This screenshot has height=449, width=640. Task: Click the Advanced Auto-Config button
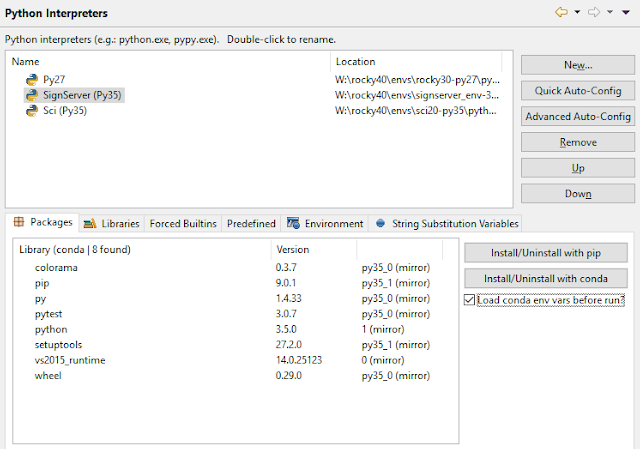578,116
